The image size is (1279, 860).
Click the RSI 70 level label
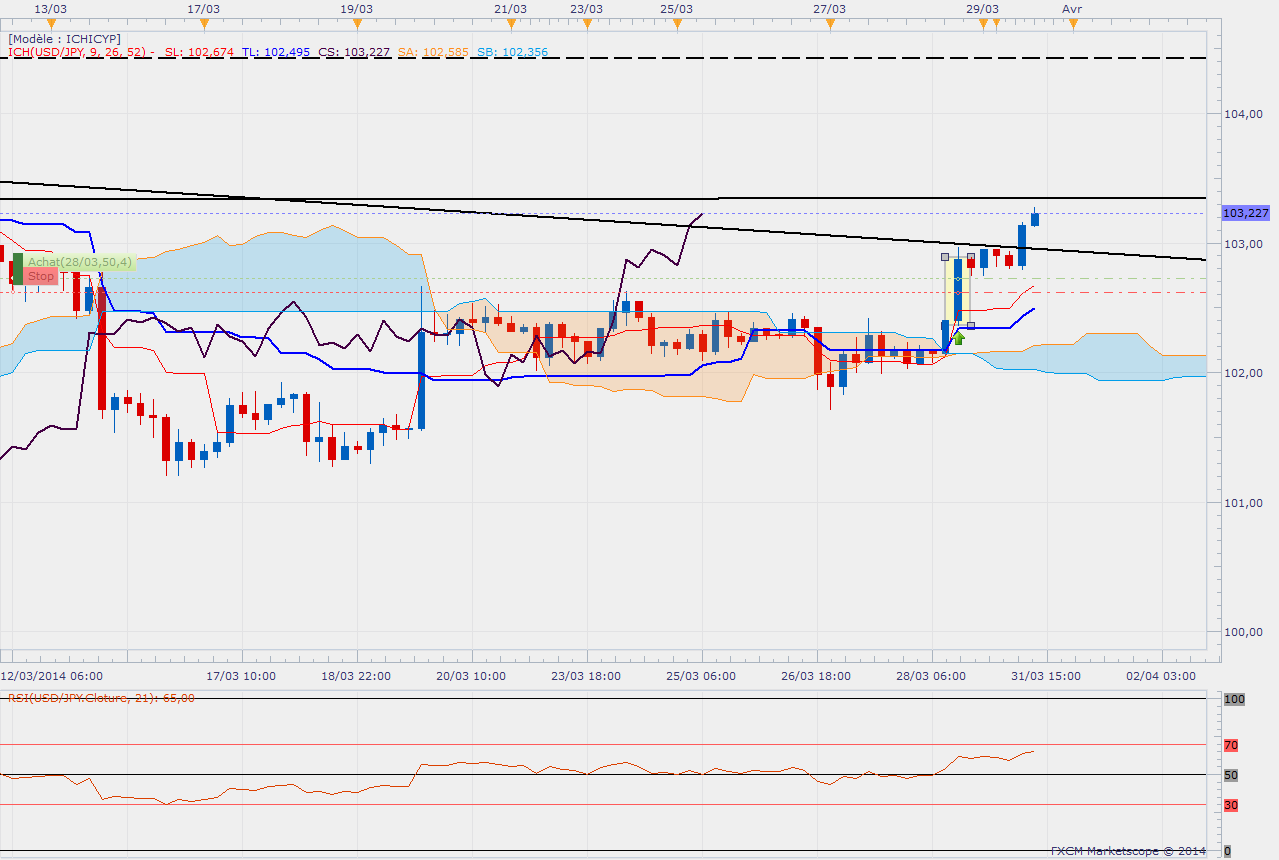pyautogui.click(x=1231, y=745)
